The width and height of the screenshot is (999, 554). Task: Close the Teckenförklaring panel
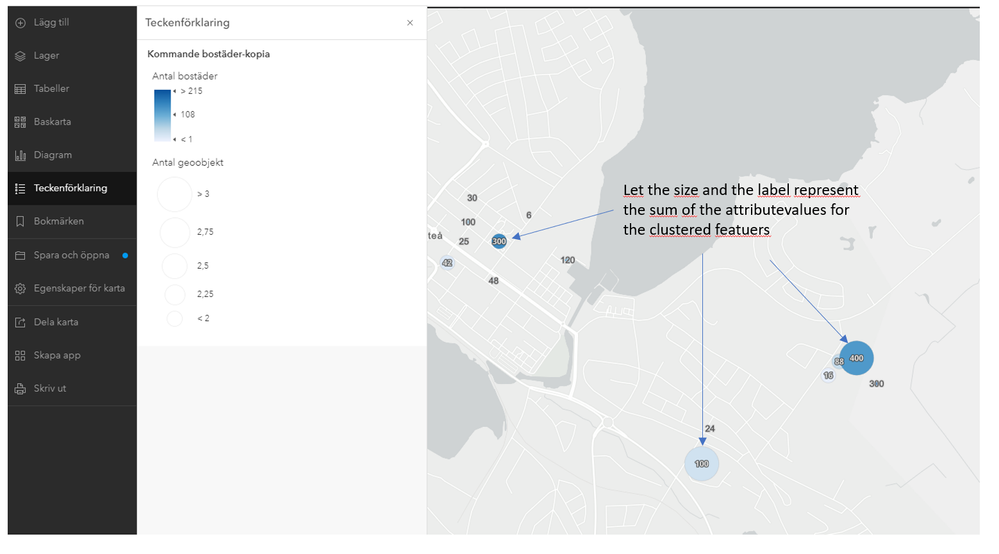(409, 23)
